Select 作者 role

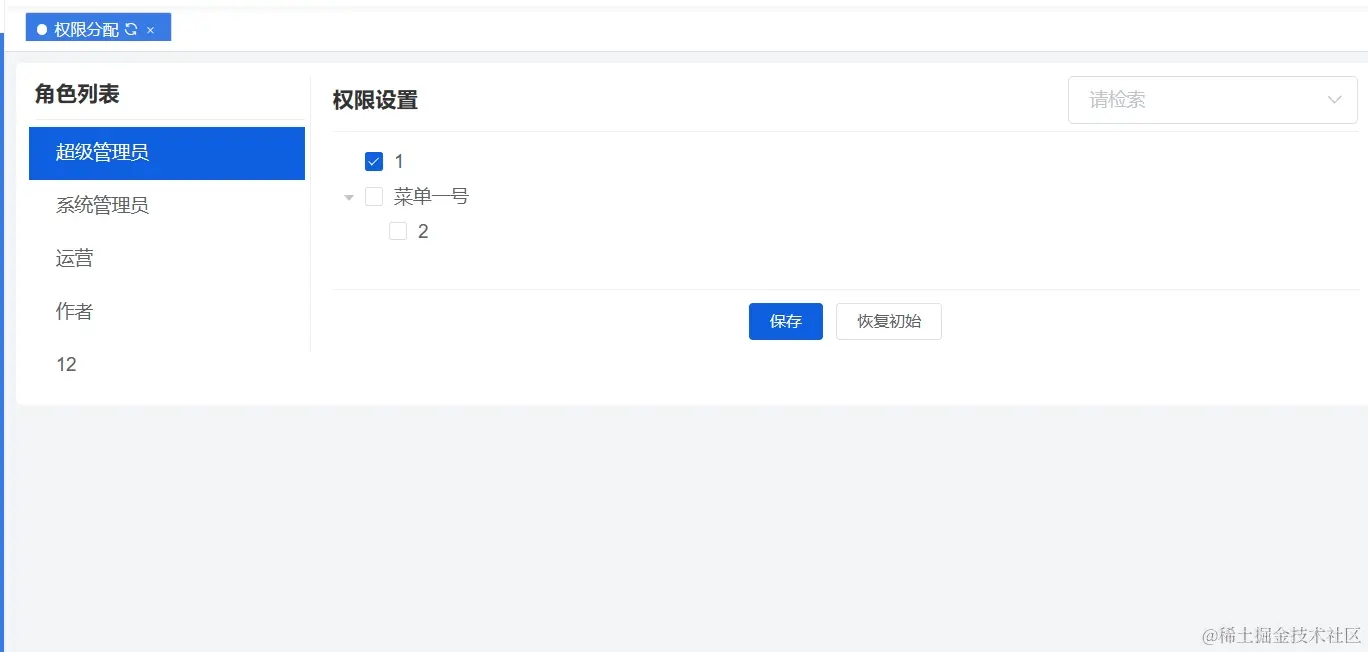[167, 312]
